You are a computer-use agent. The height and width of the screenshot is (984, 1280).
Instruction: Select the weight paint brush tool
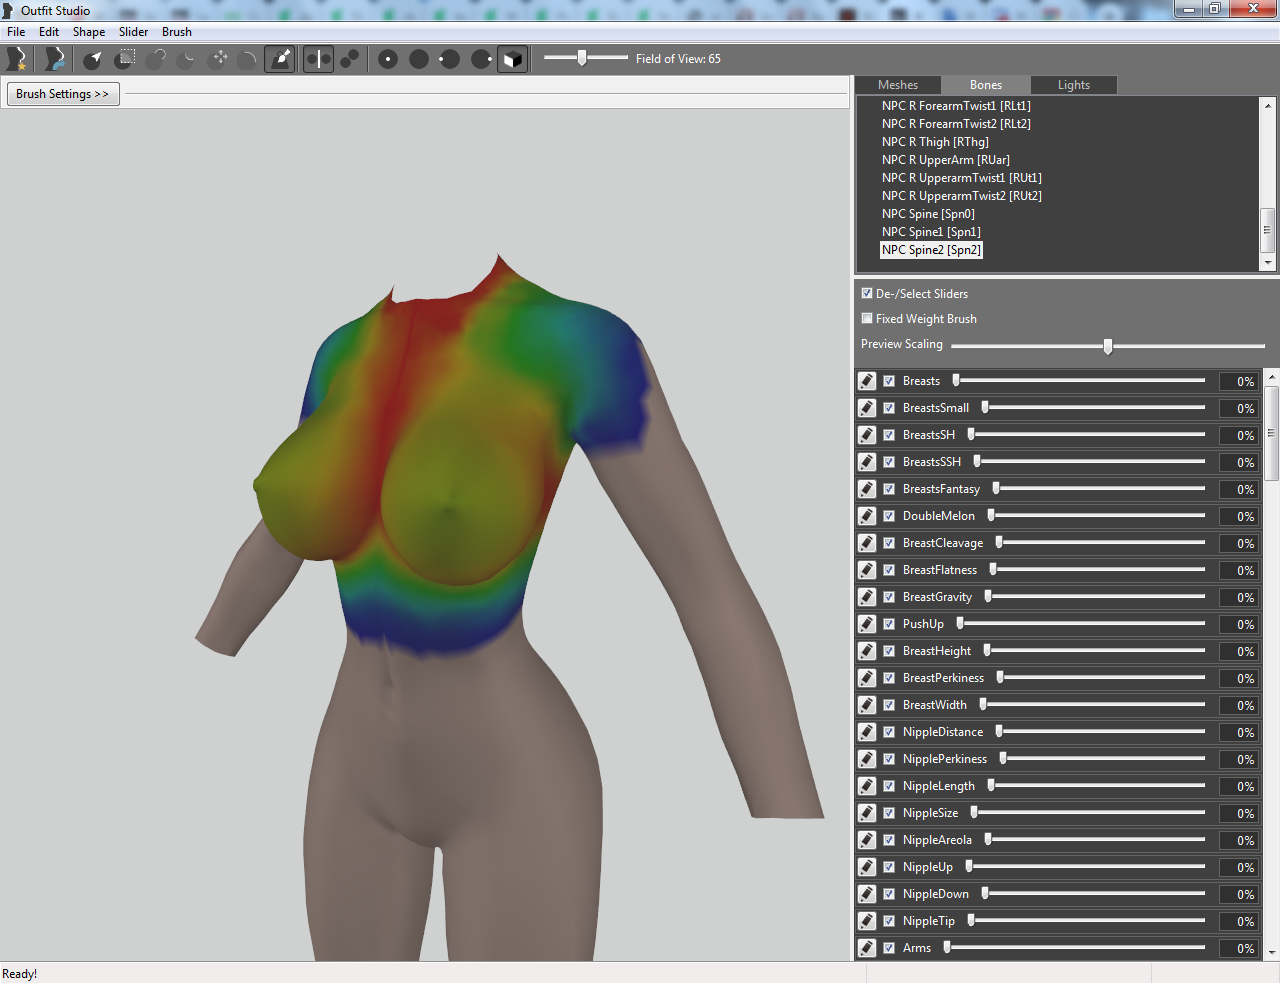281,59
